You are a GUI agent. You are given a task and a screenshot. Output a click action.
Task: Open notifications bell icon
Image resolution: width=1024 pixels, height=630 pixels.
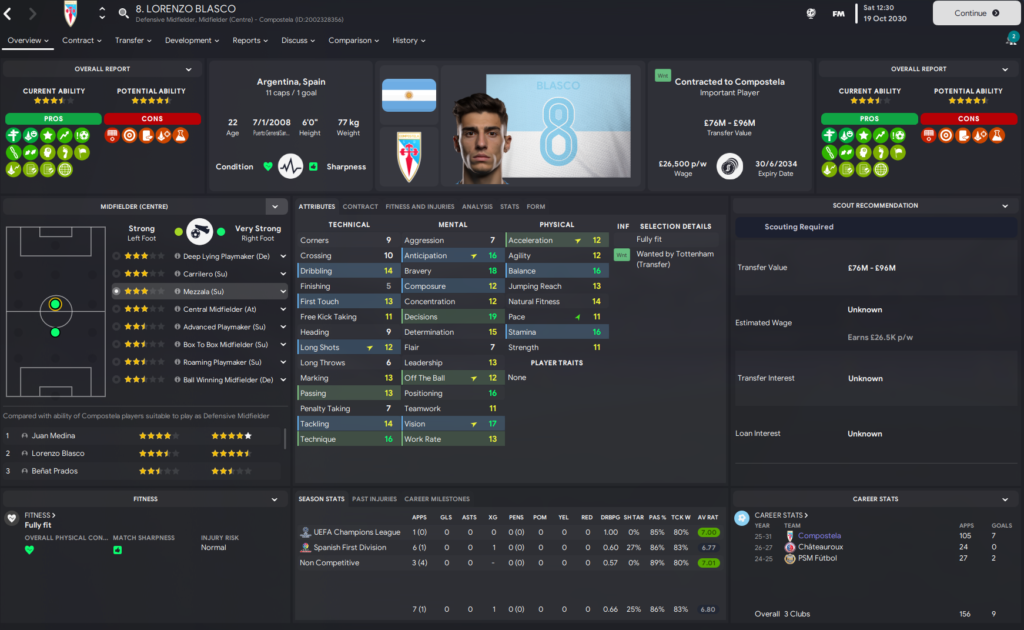click(1011, 40)
